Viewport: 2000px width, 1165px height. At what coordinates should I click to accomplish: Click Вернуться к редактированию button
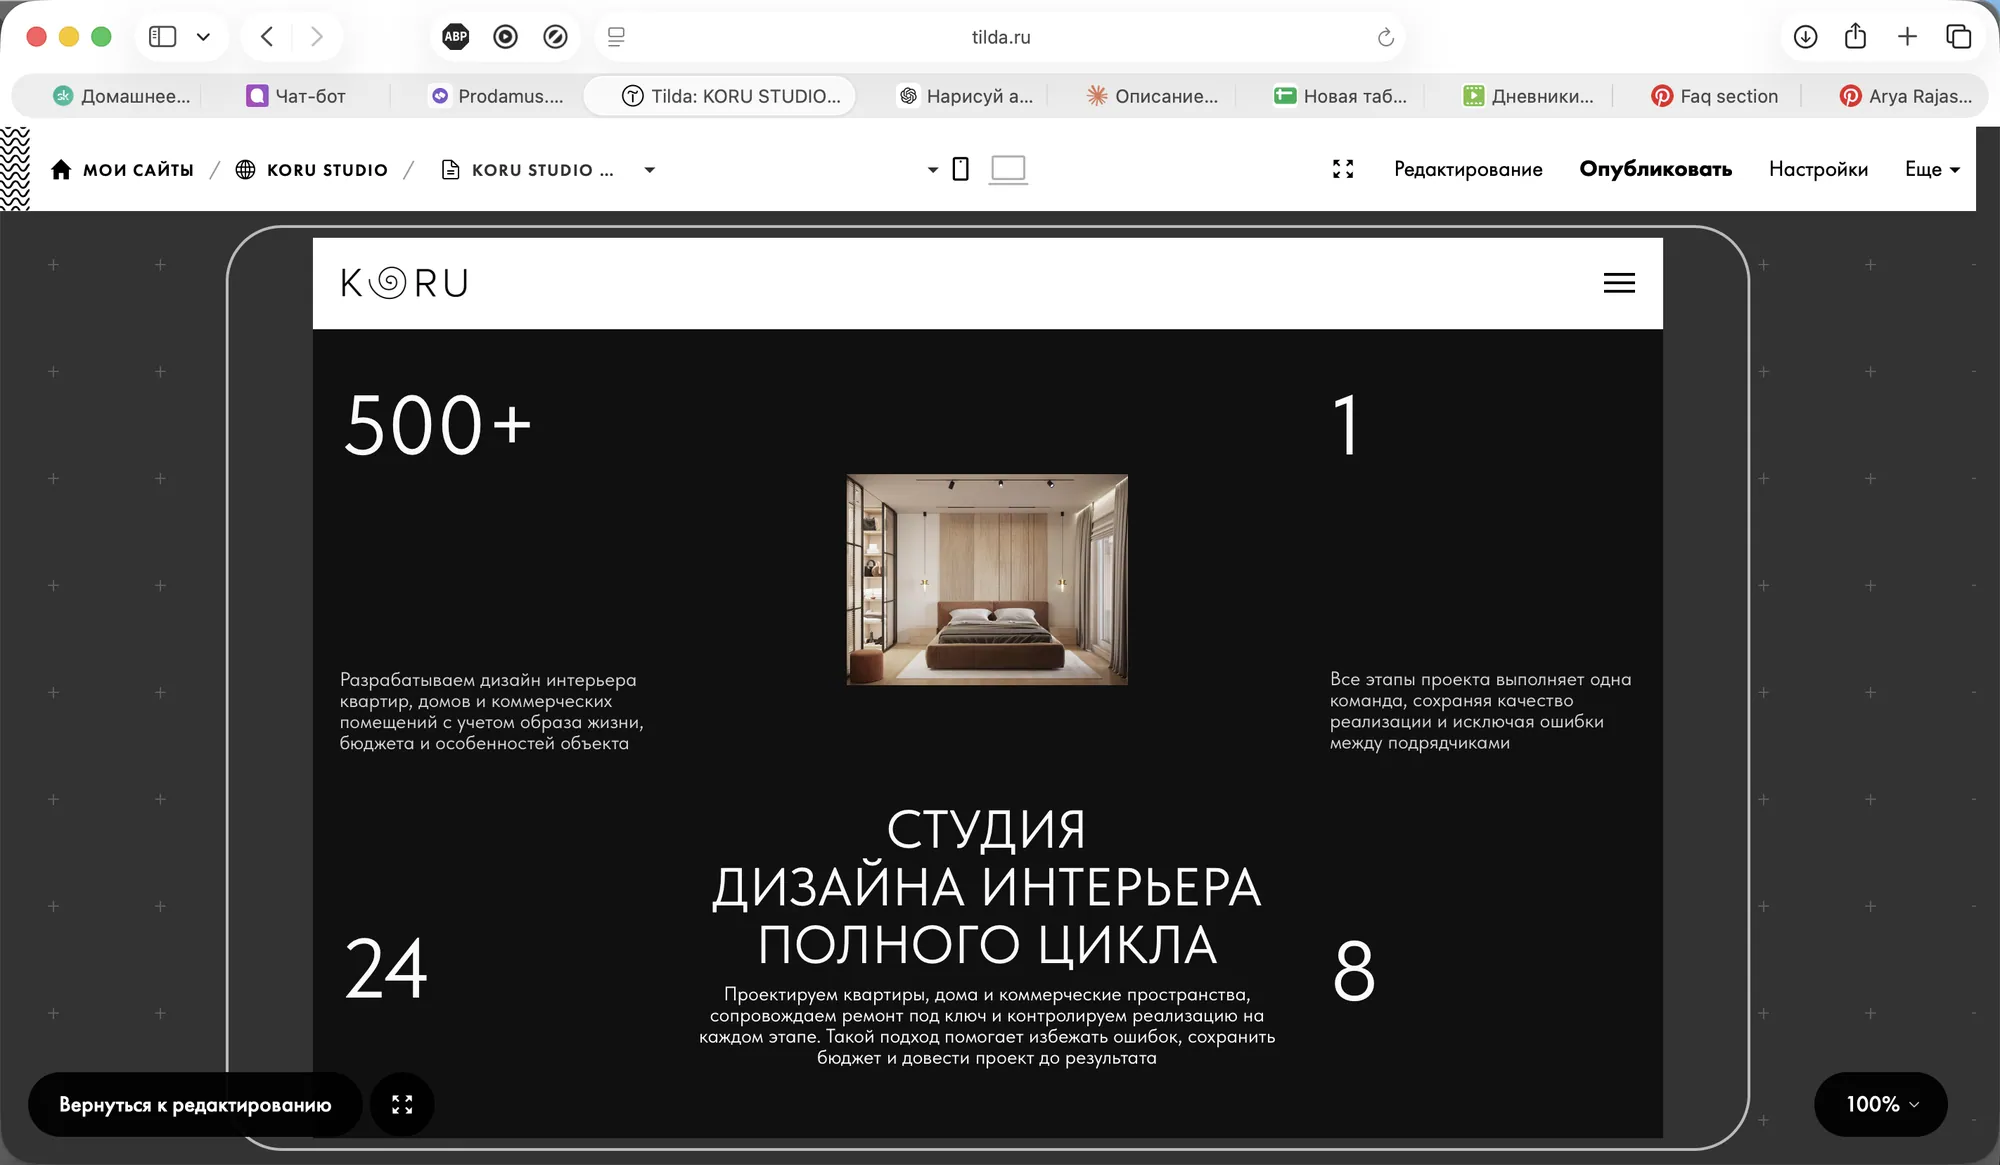195,1104
